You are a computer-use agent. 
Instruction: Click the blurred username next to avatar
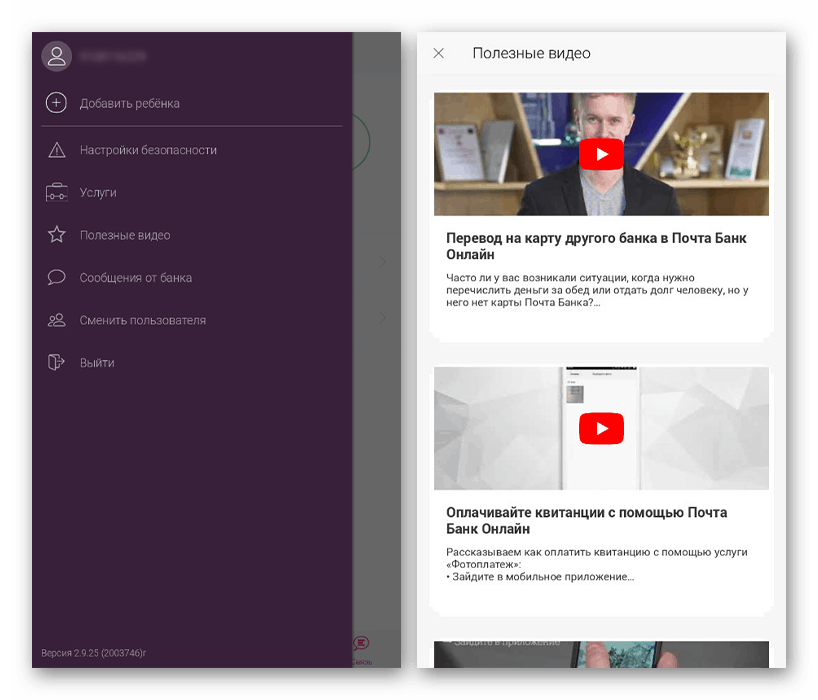pos(113,56)
